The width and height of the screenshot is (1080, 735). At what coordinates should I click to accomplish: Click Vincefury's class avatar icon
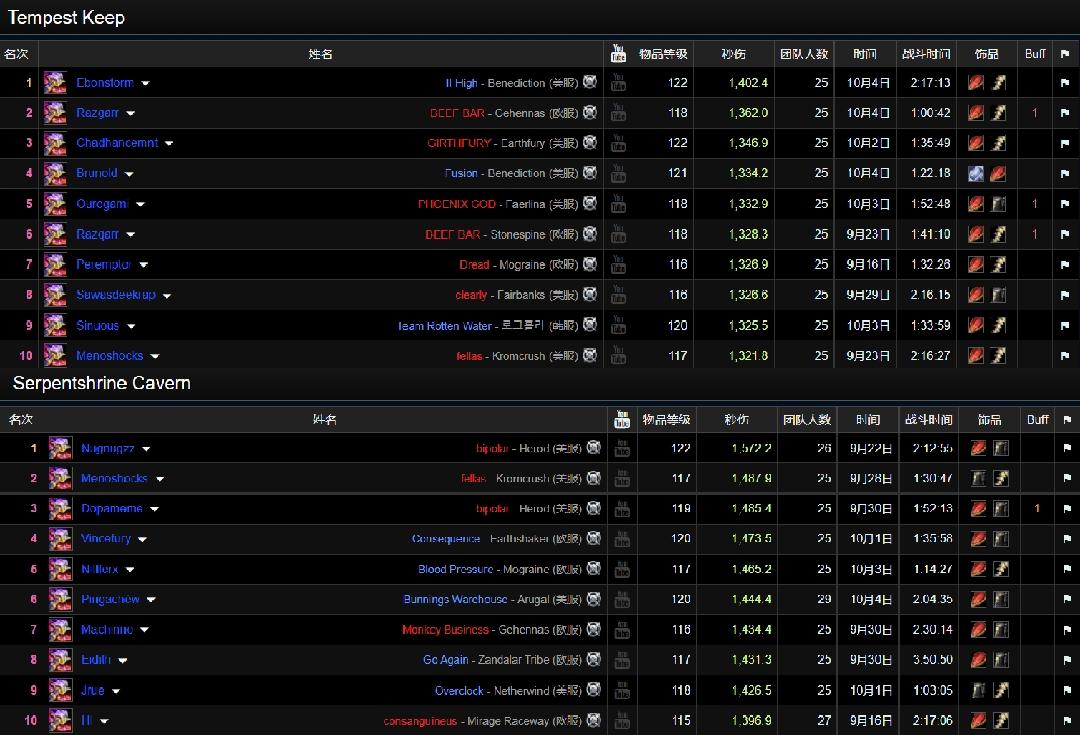point(60,539)
